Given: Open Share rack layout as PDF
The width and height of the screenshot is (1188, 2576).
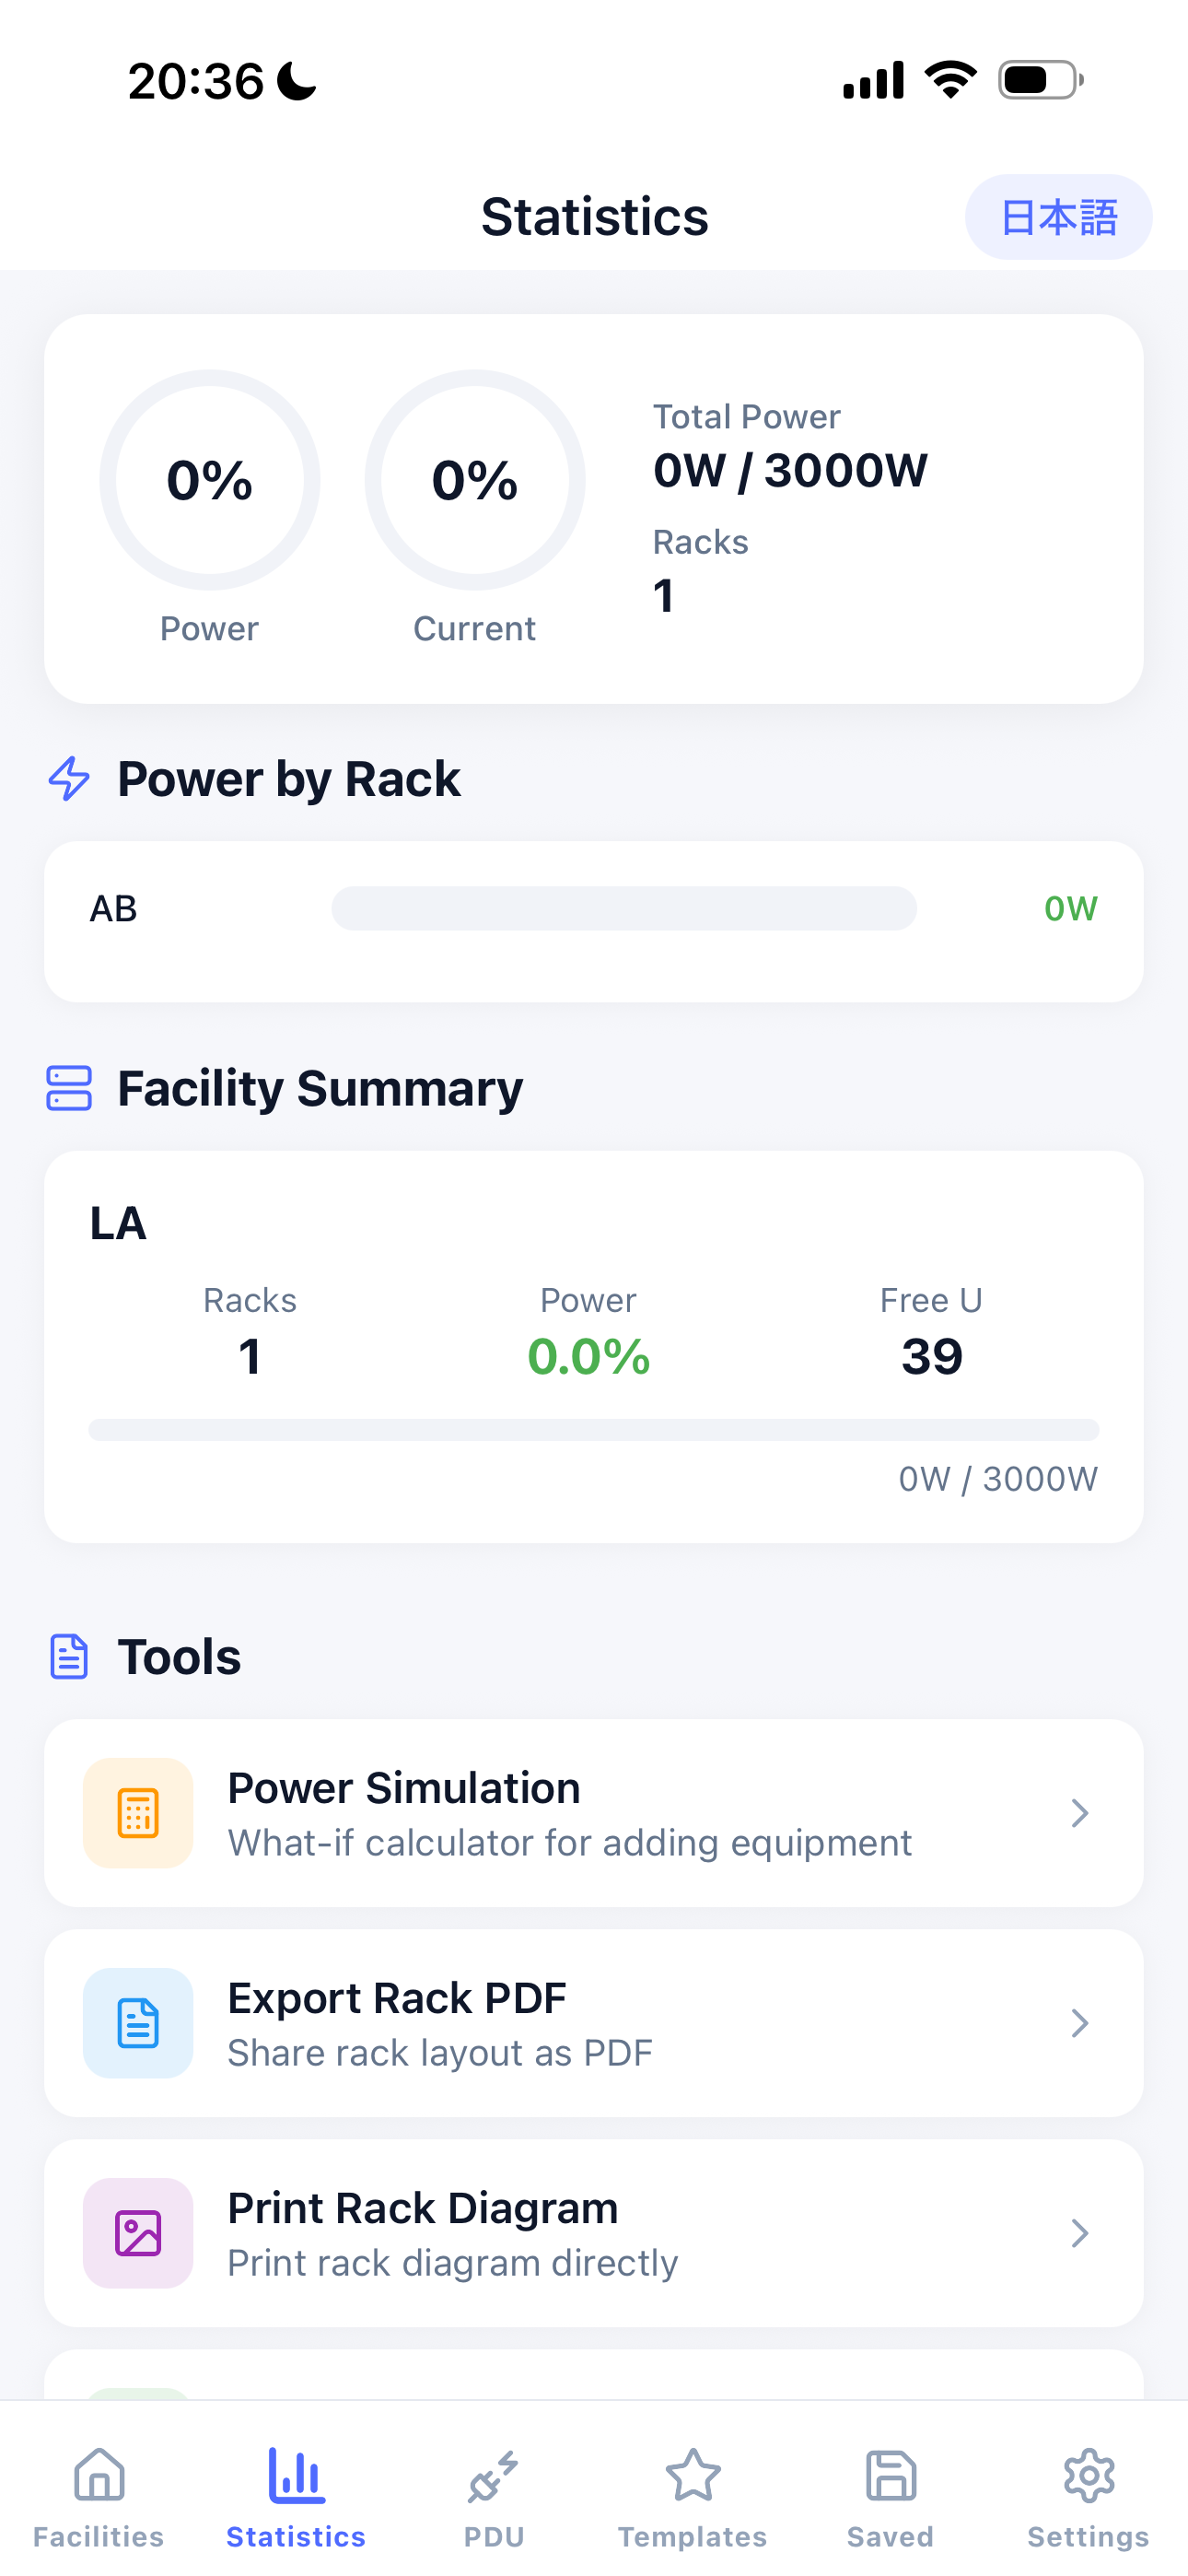Looking at the screenshot, I should point(594,2023).
